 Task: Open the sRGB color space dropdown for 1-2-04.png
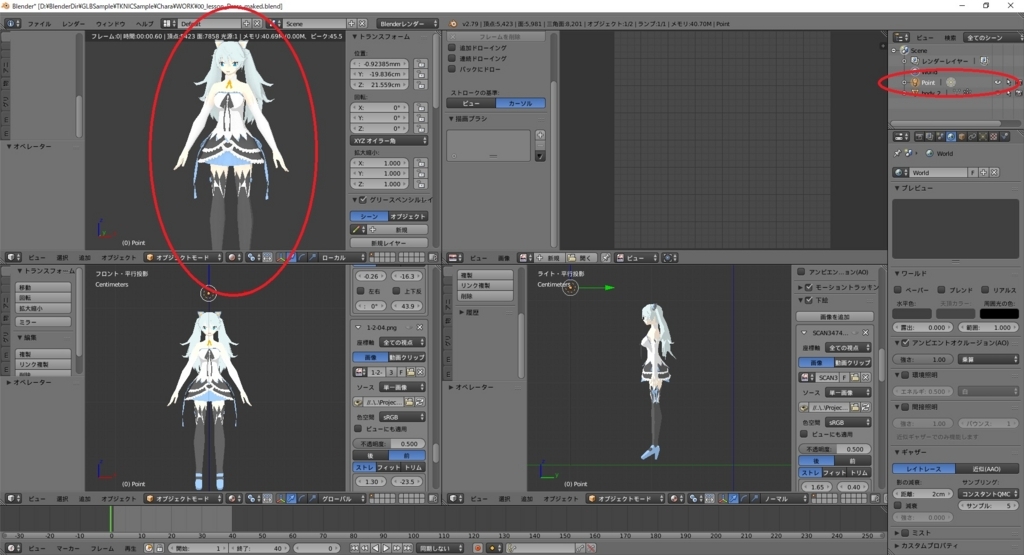[x=402, y=417]
